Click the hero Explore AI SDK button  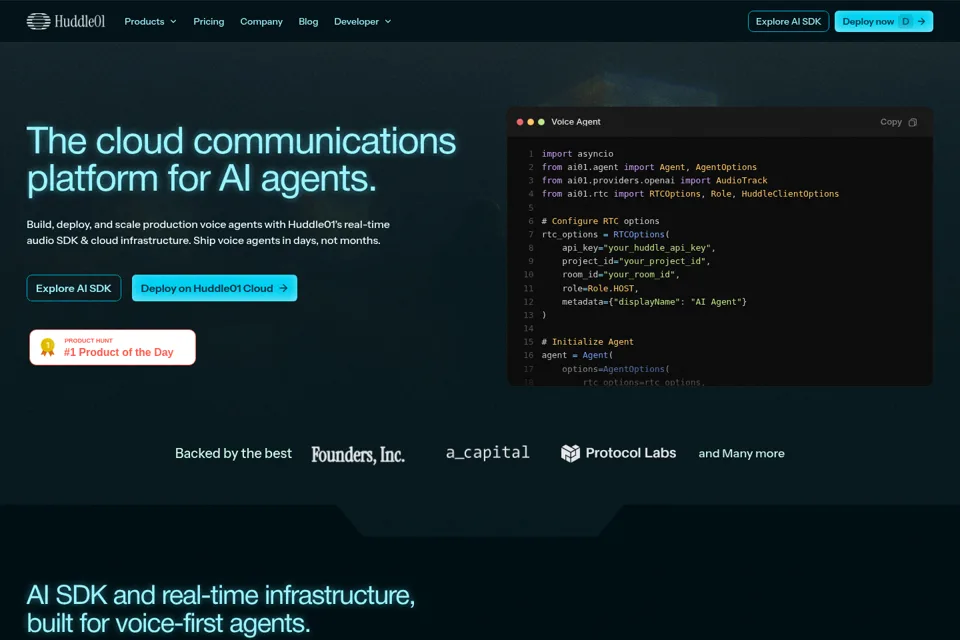(73, 288)
